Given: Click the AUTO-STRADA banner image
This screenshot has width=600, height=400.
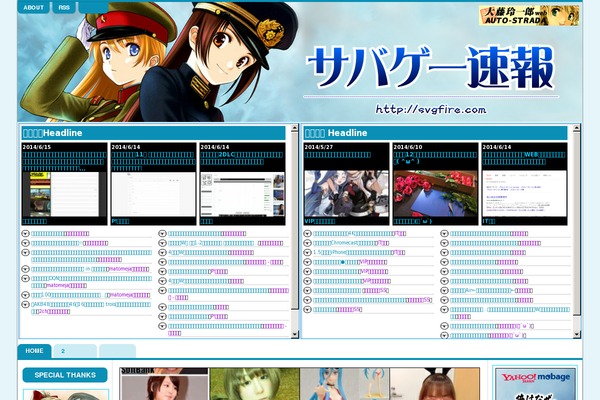Looking at the screenshot, I should [x=529, y=16].
